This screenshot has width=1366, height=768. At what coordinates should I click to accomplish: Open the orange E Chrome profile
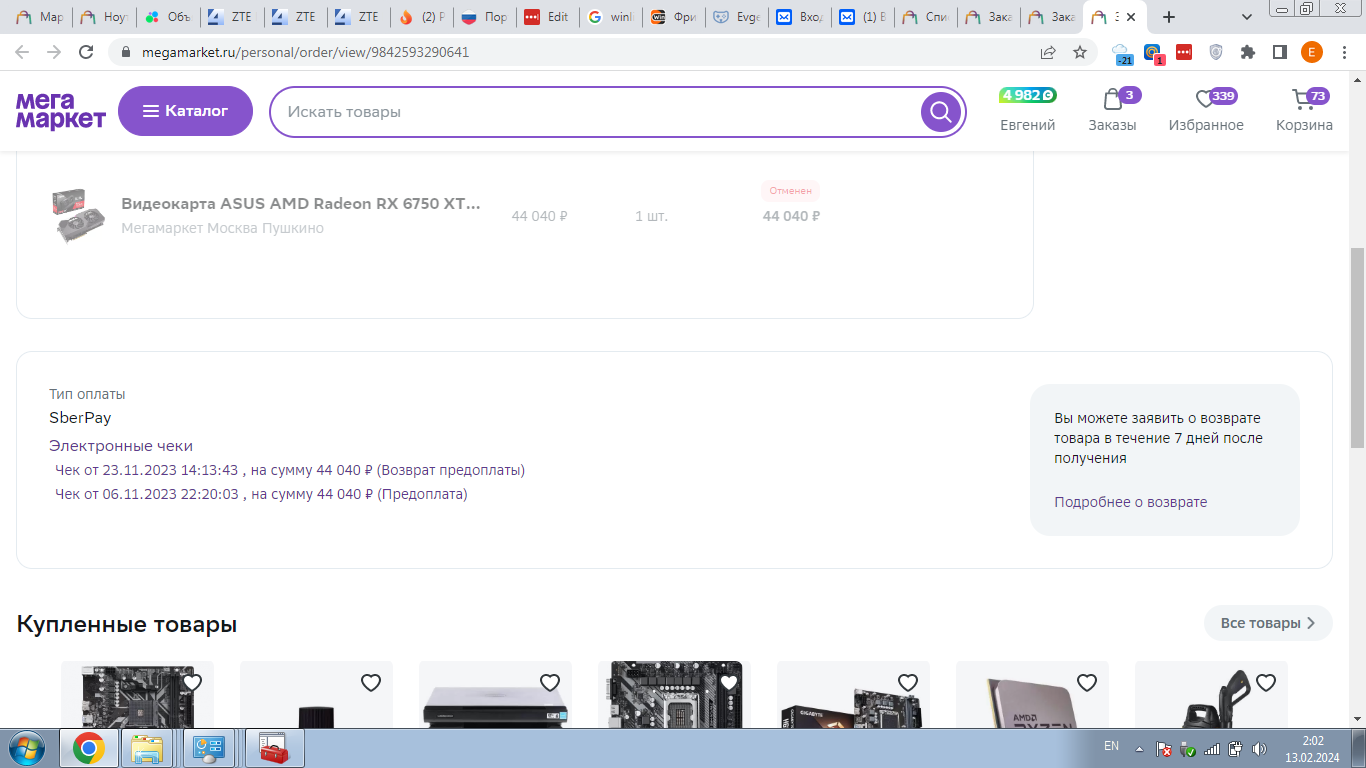1311,52
